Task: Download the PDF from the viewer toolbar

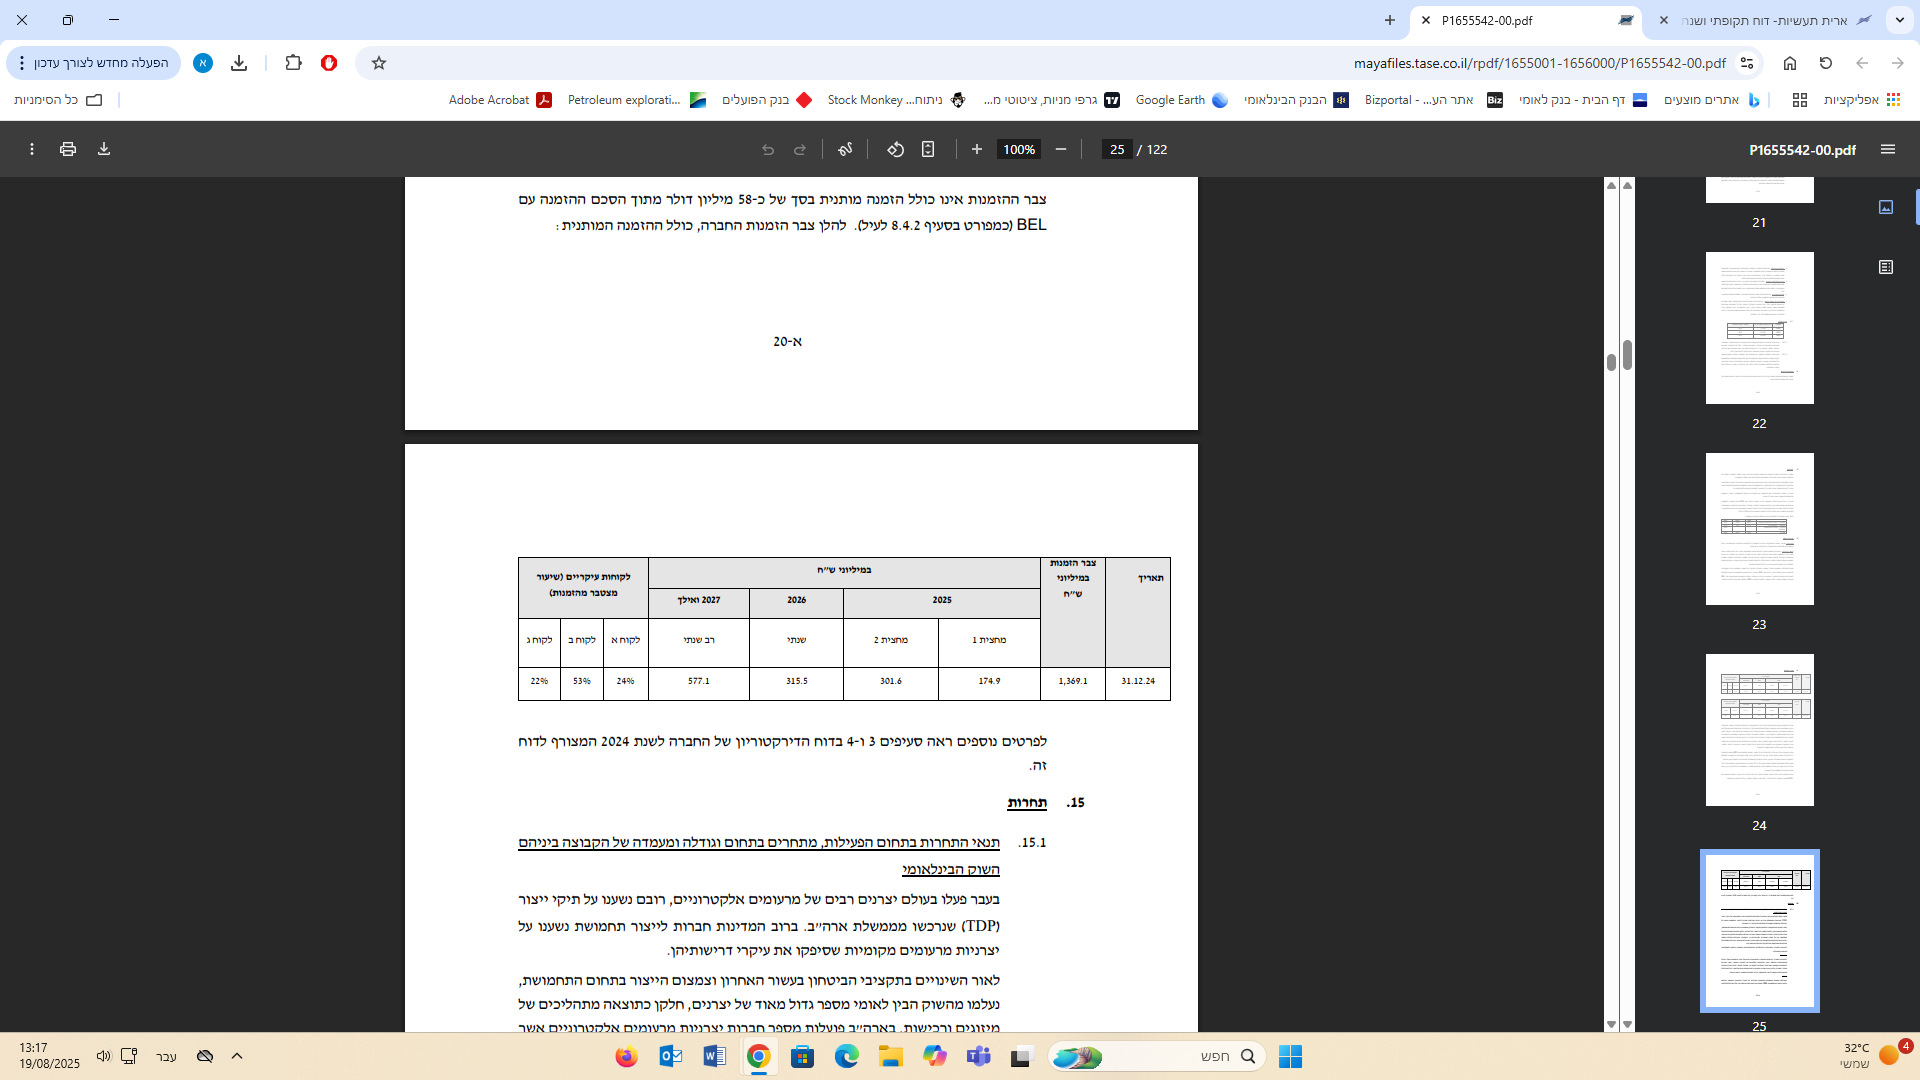Action: [104, 149]
